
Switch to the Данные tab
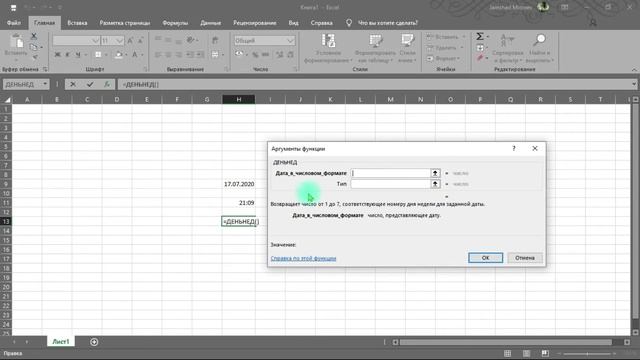point(211,23)
